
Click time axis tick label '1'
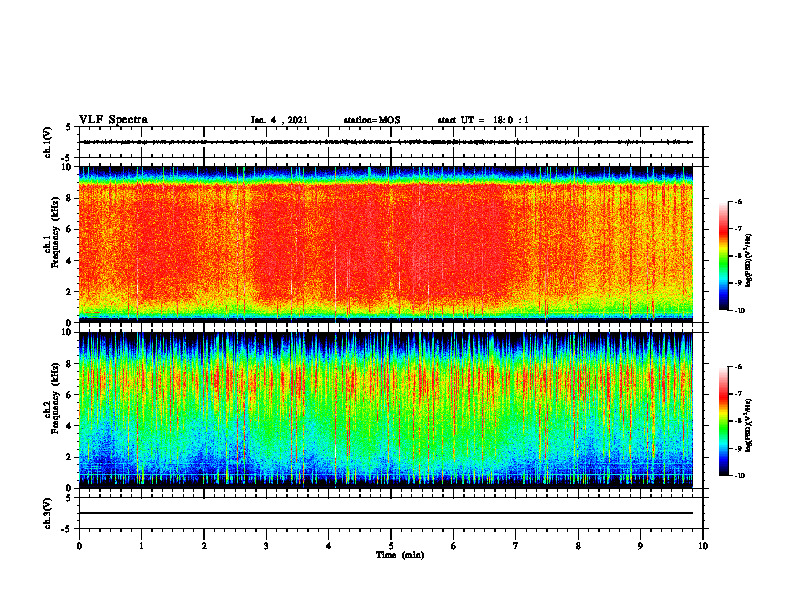click(141, 546)
